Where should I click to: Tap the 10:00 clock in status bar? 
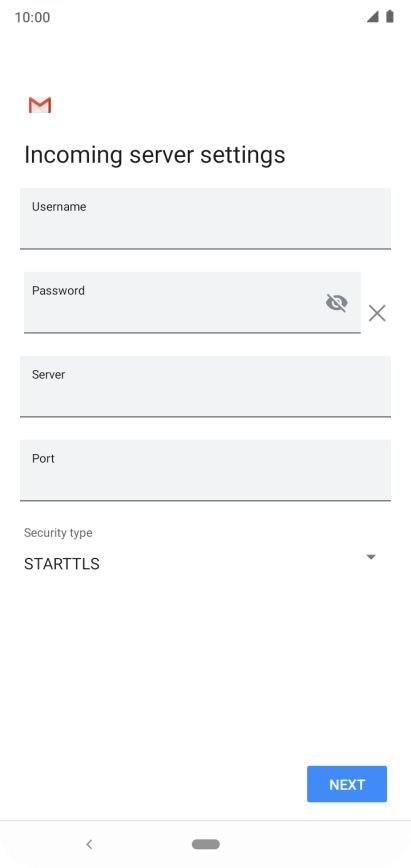tap(32, 17)
